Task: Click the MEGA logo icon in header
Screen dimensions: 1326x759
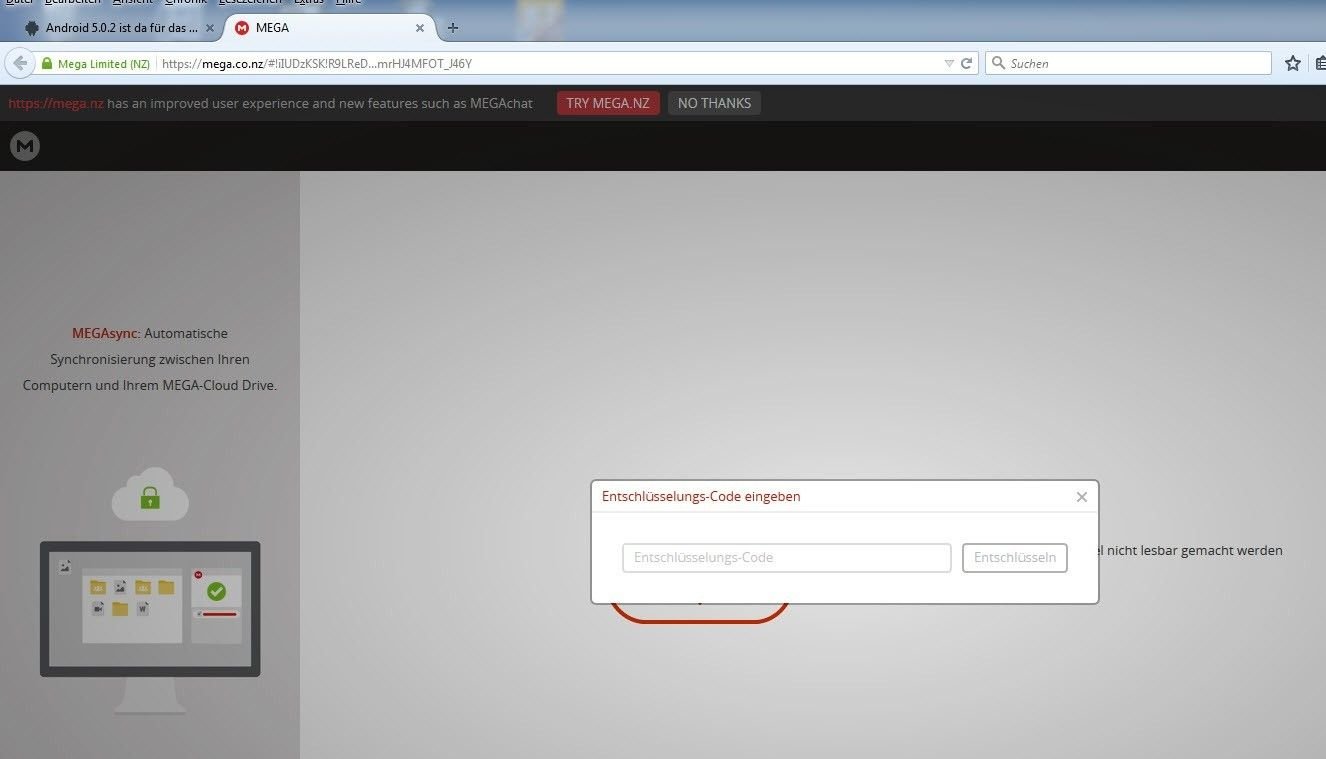Action: pyautogui.click(x=25, y=147)
